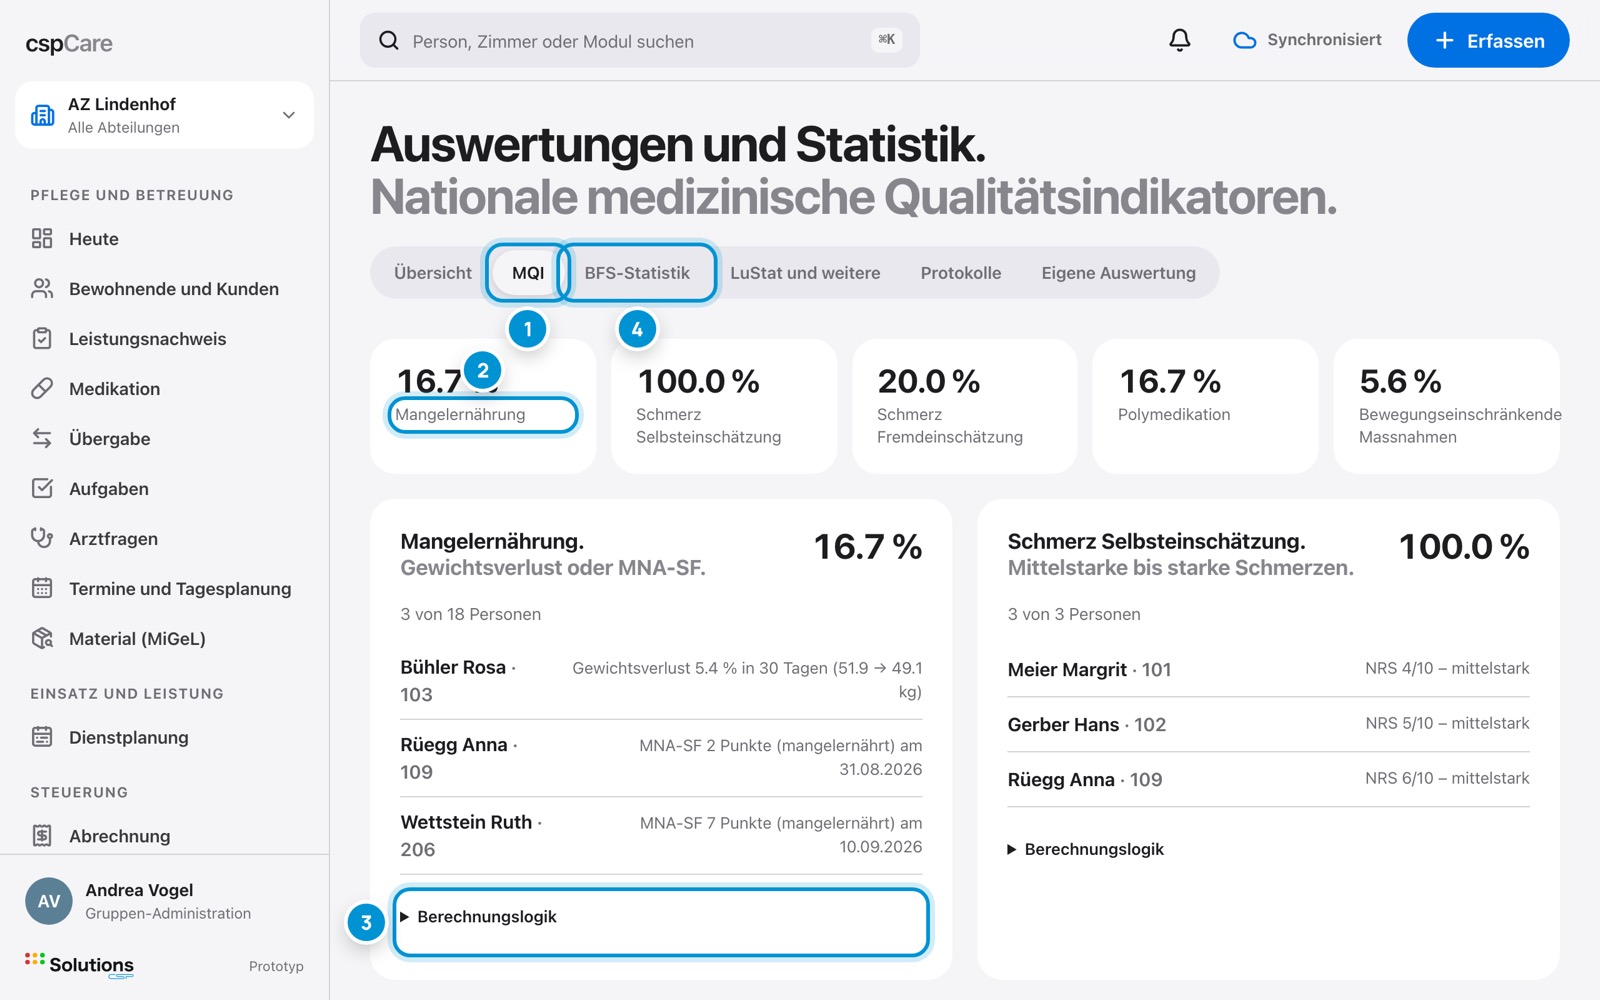Click the Aufgaben checkbox icon

tap(42, 488)
